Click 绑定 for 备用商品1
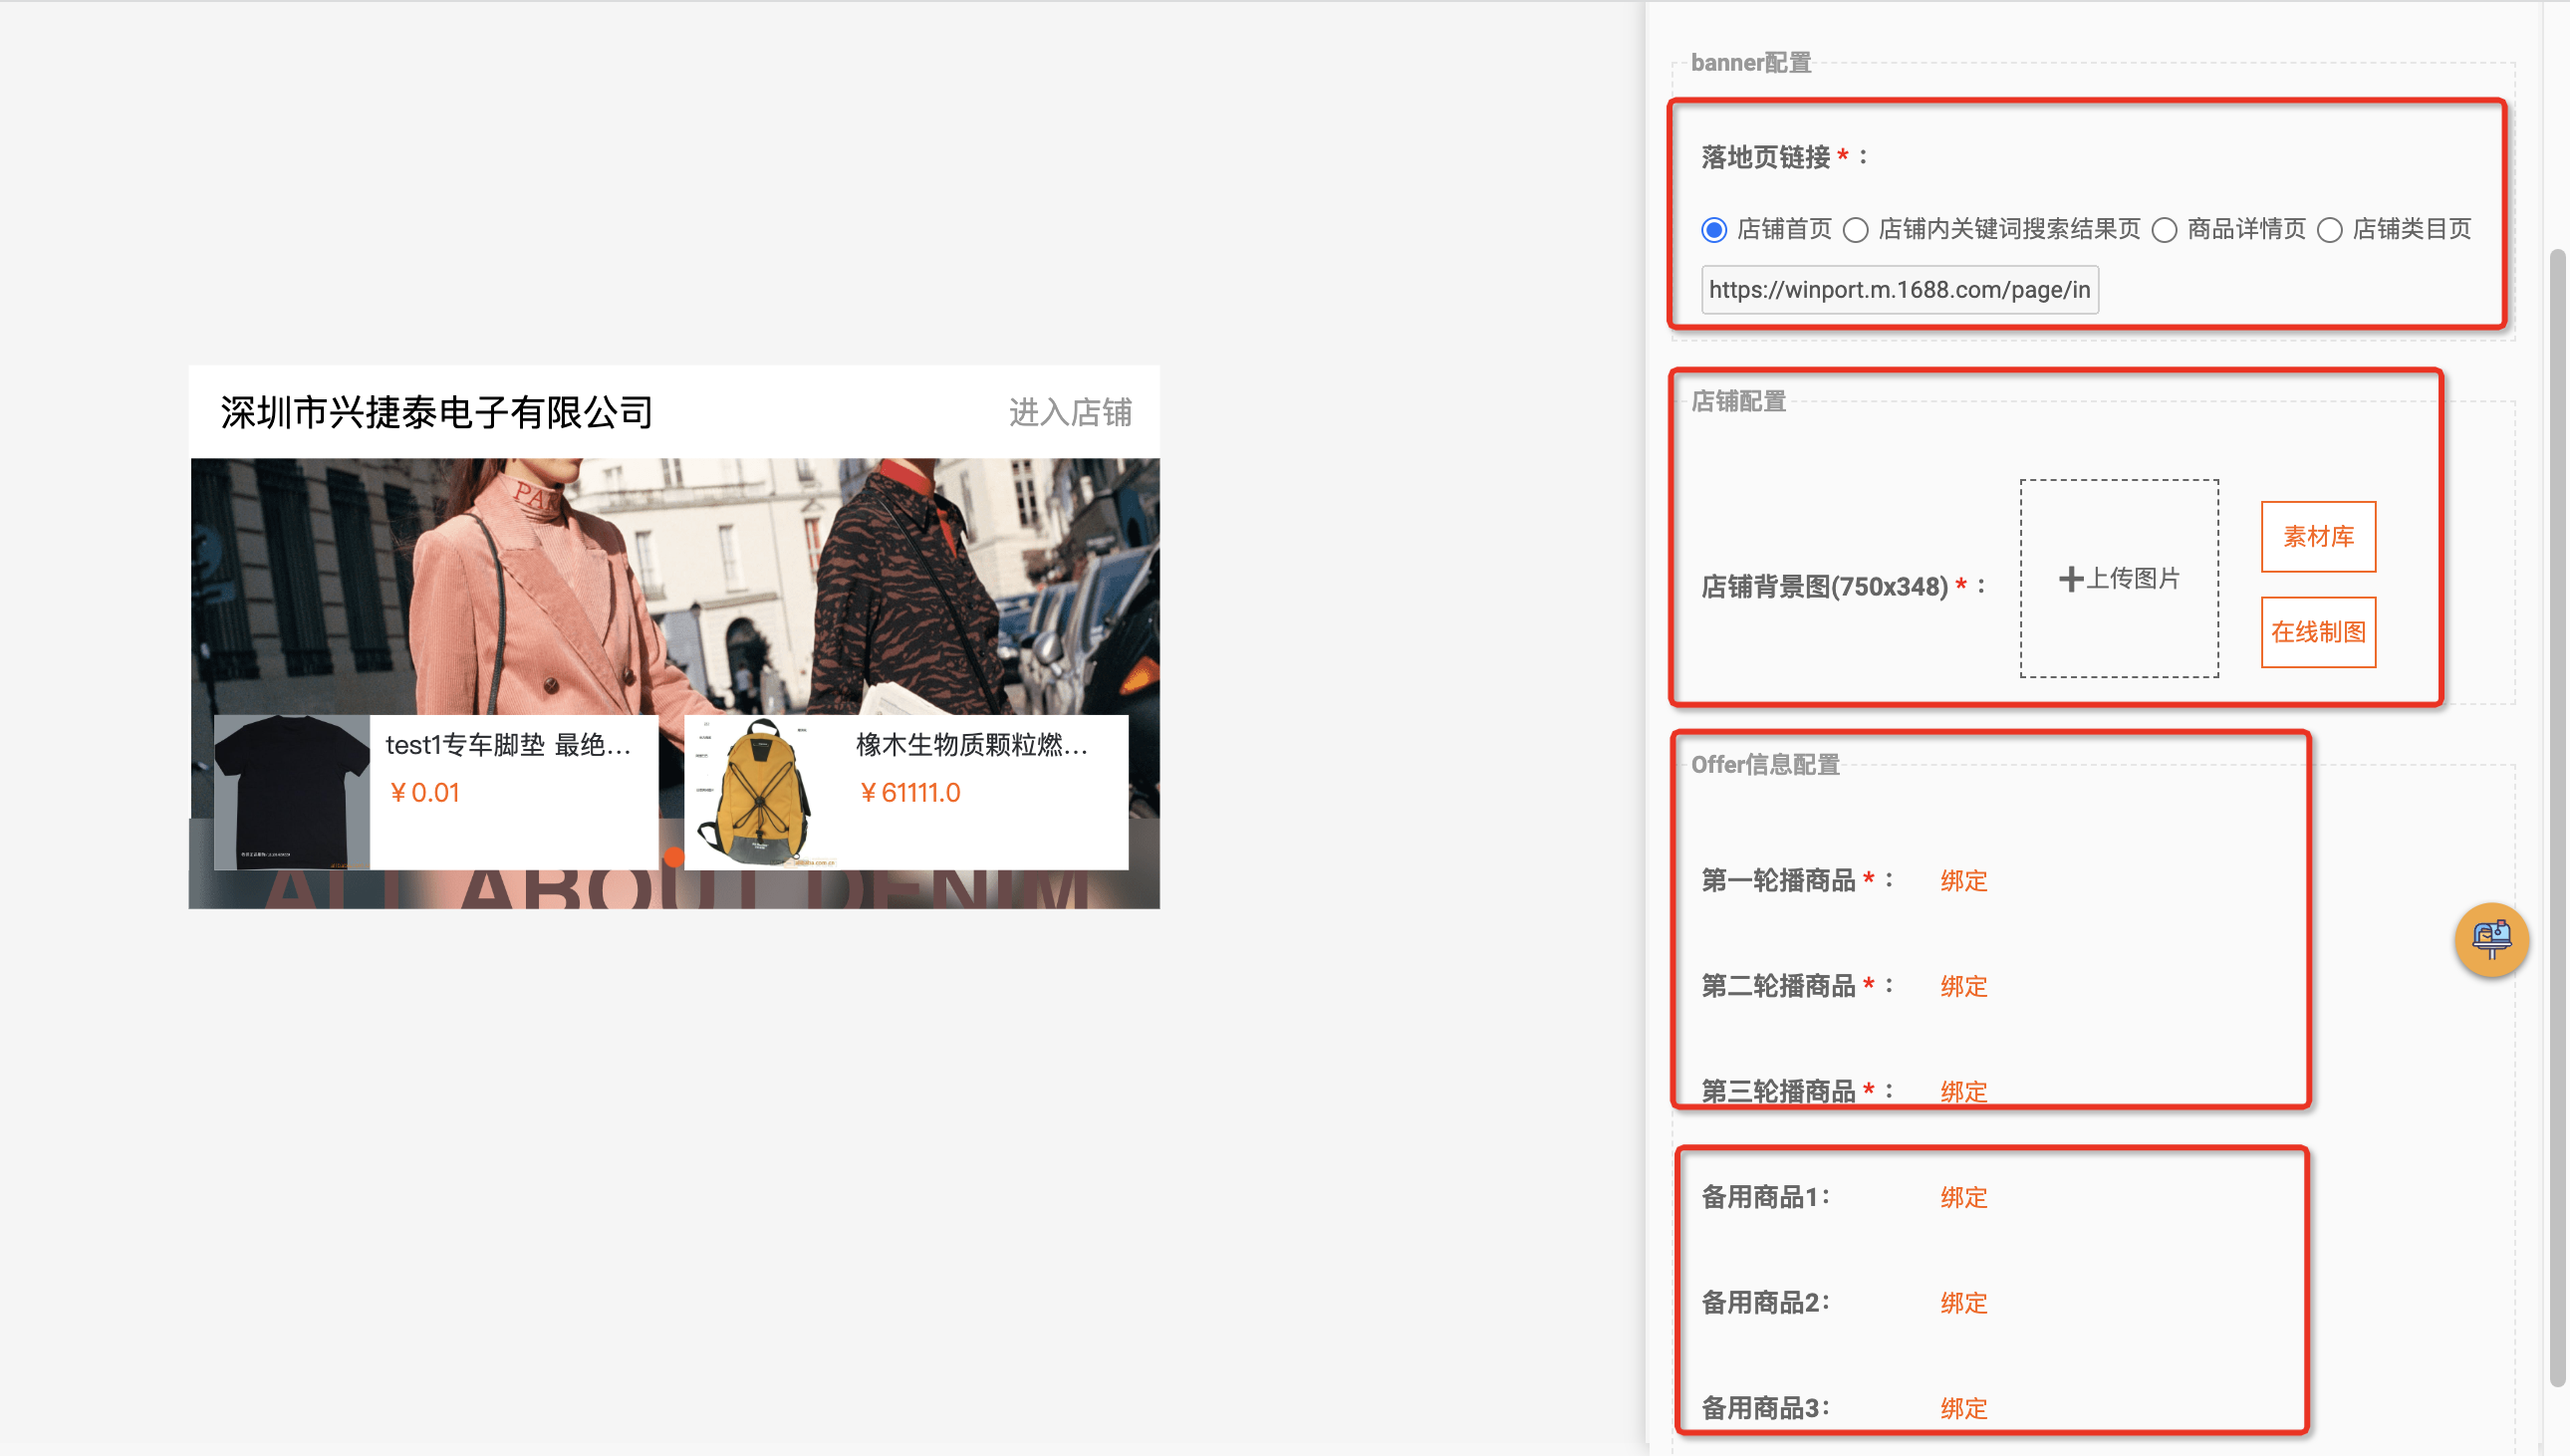 [1963, 1197]
